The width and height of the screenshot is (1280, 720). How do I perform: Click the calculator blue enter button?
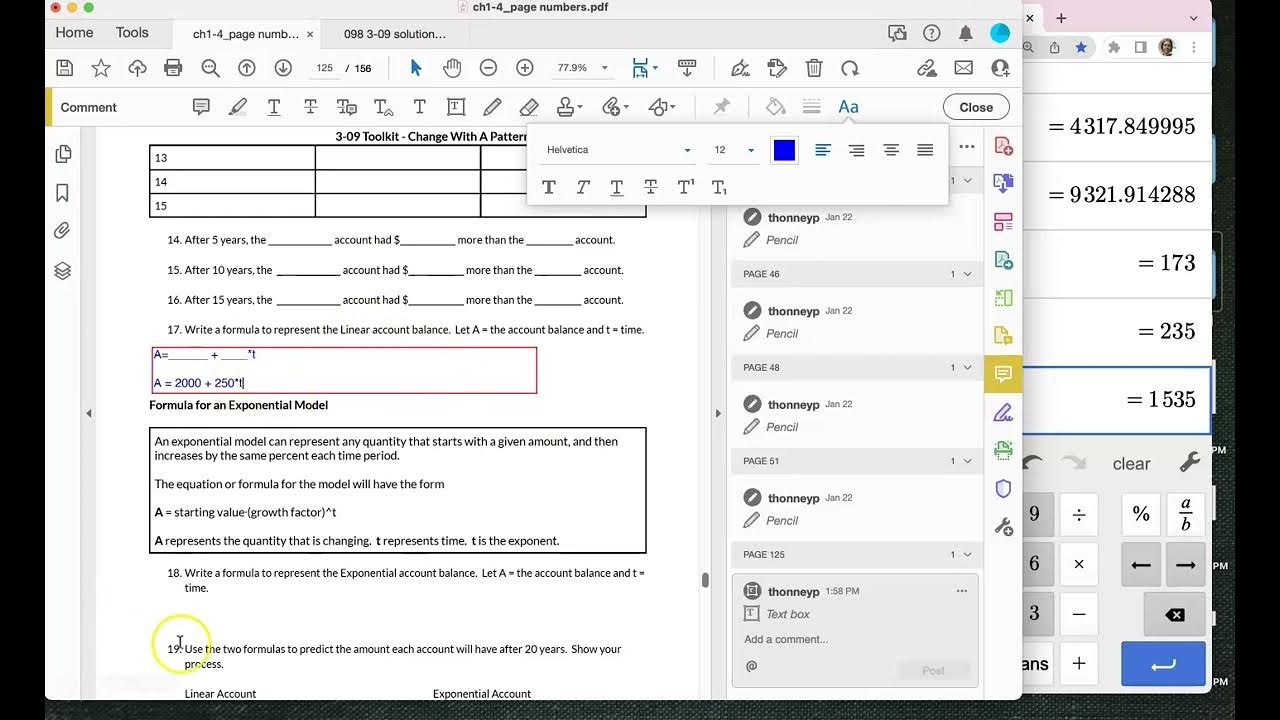tap(1163, 664)
